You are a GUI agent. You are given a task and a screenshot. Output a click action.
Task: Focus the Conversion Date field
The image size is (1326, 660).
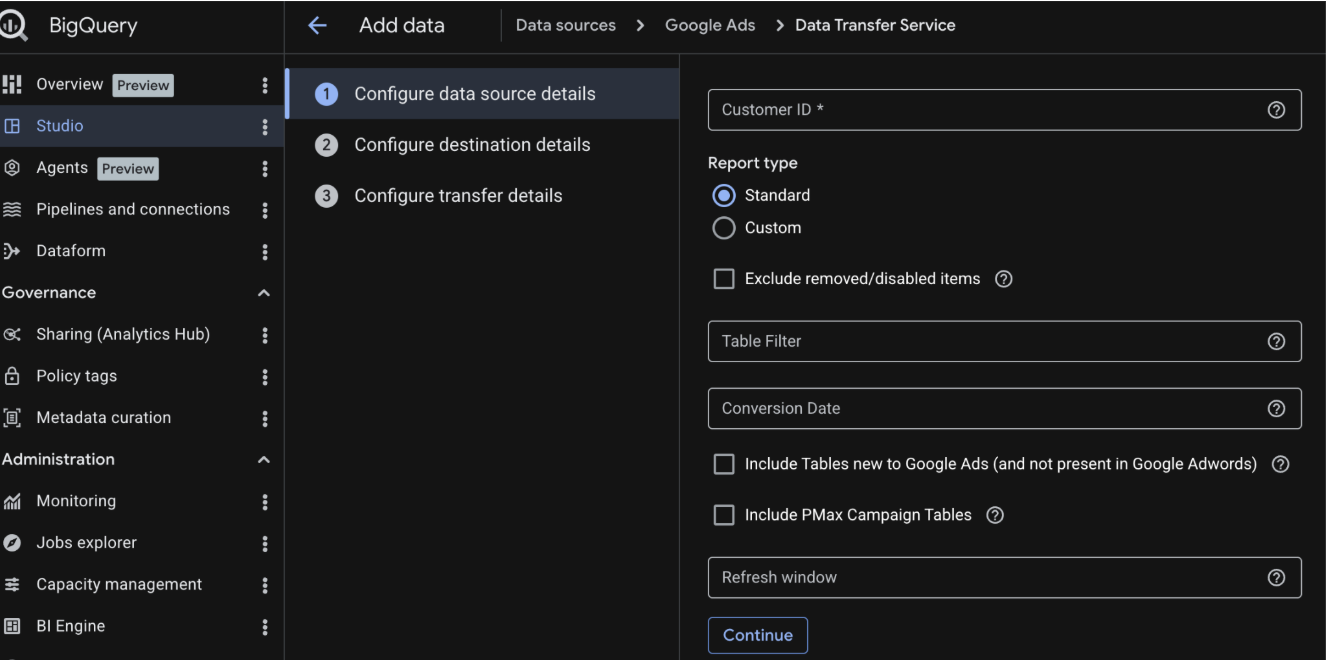(x=1004, y=408)
